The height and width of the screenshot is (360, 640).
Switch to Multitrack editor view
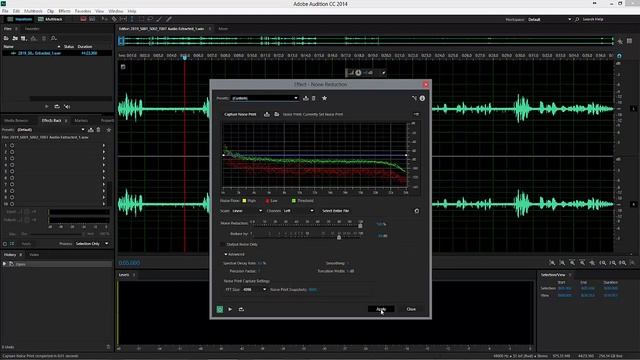pos(50,19)
